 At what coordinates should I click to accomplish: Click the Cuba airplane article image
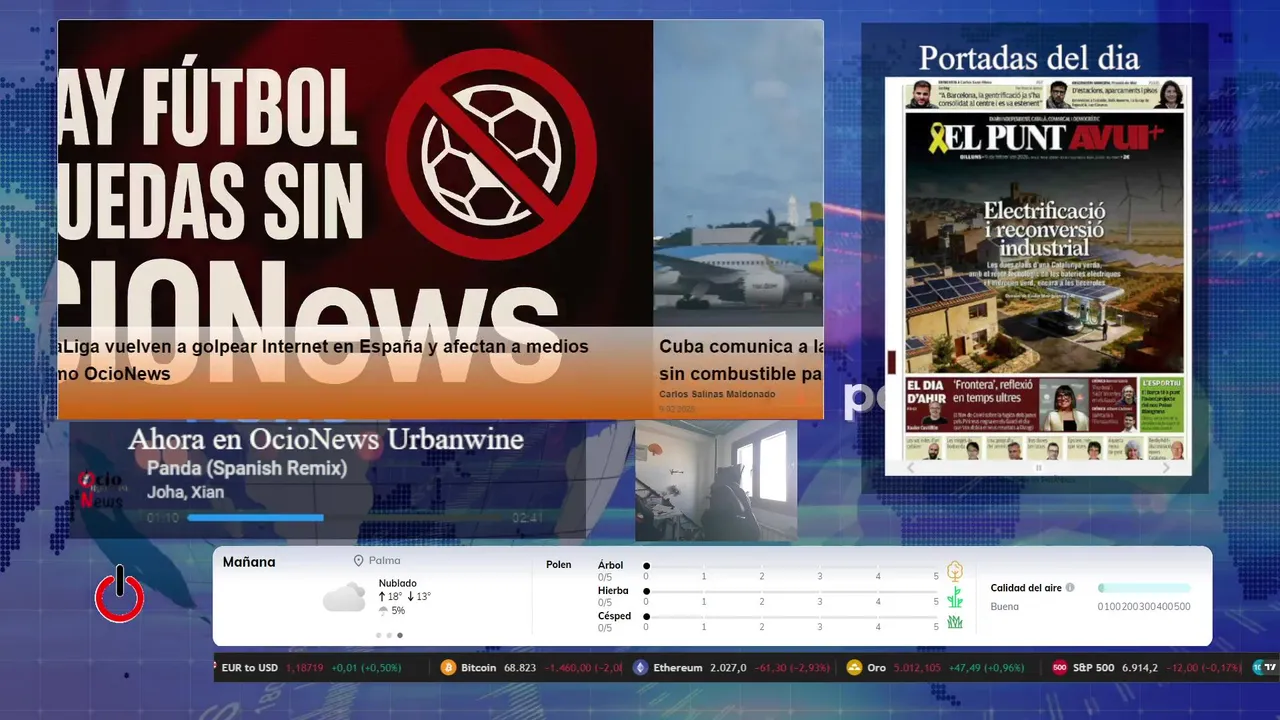pos(739,173)
